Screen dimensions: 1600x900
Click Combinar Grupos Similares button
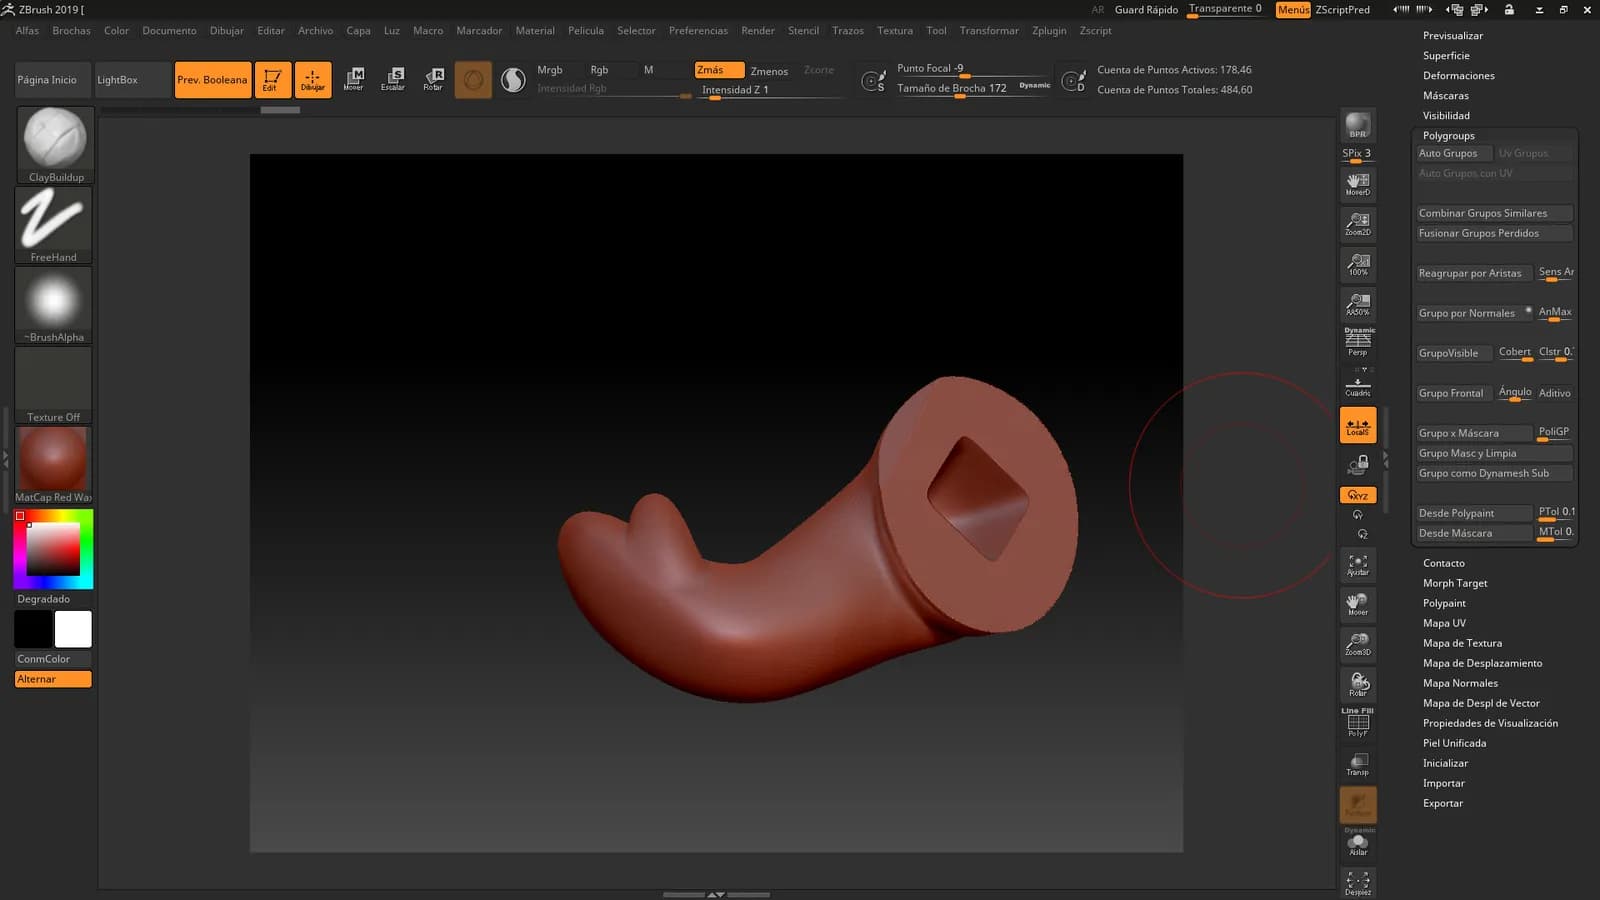point(1494,213)
